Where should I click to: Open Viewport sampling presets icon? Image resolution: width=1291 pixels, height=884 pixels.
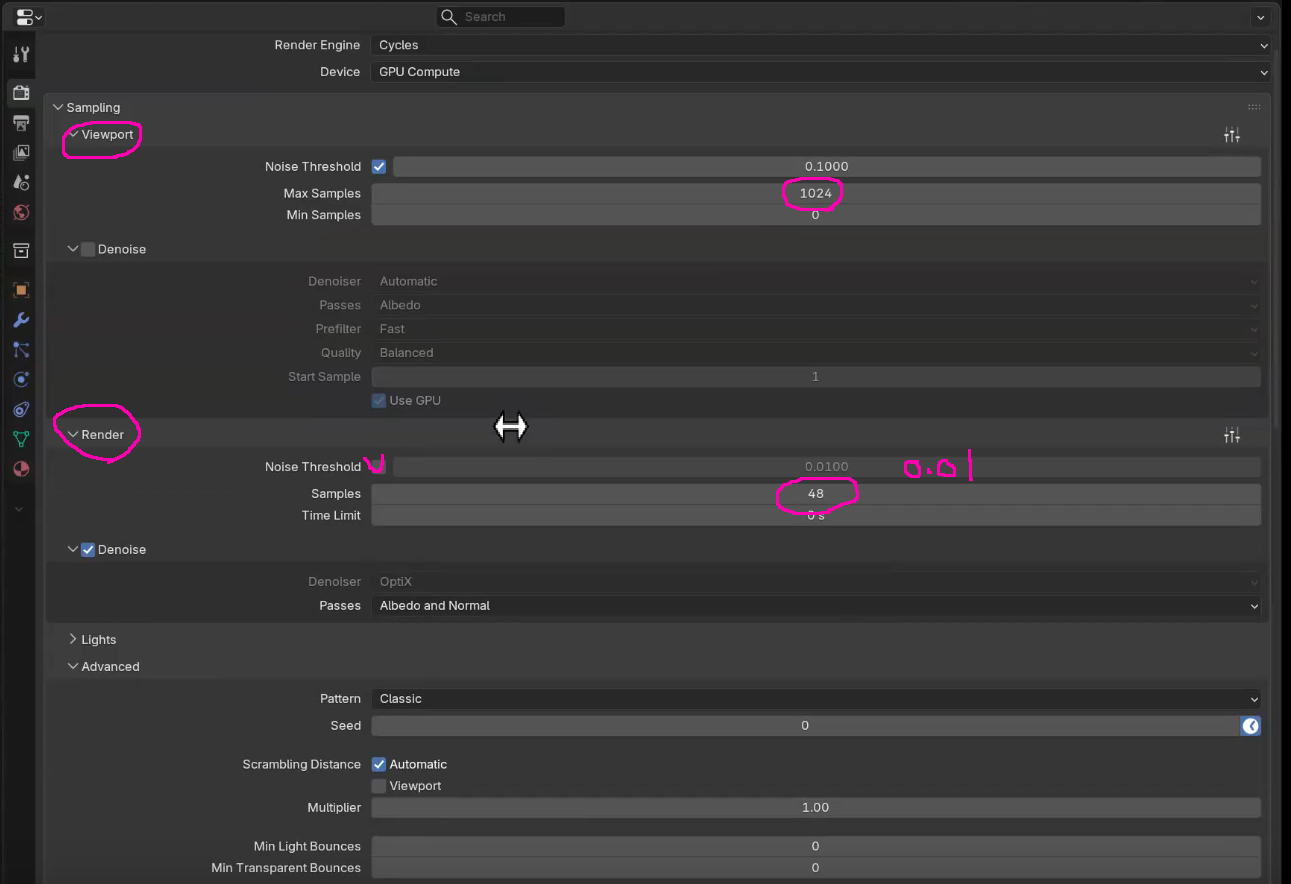1232,135
